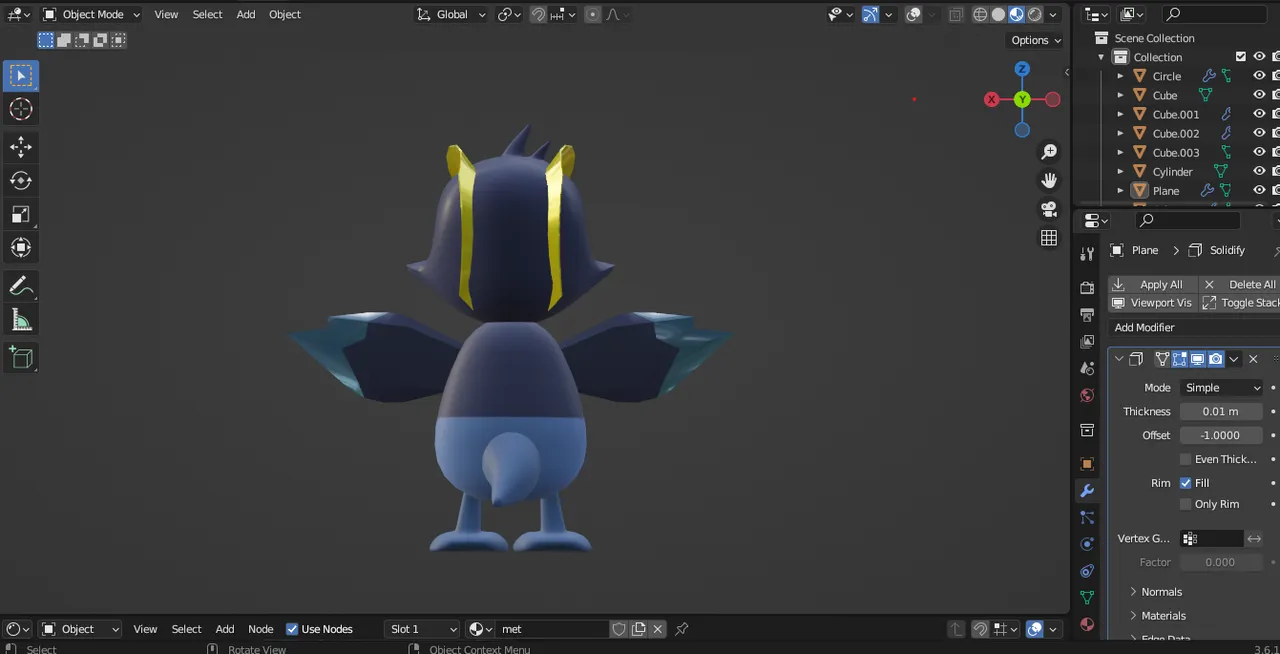This screenshot has width=1280, height=654.
Task: Open the Global transform orientation dropdown
Action: 451,14
